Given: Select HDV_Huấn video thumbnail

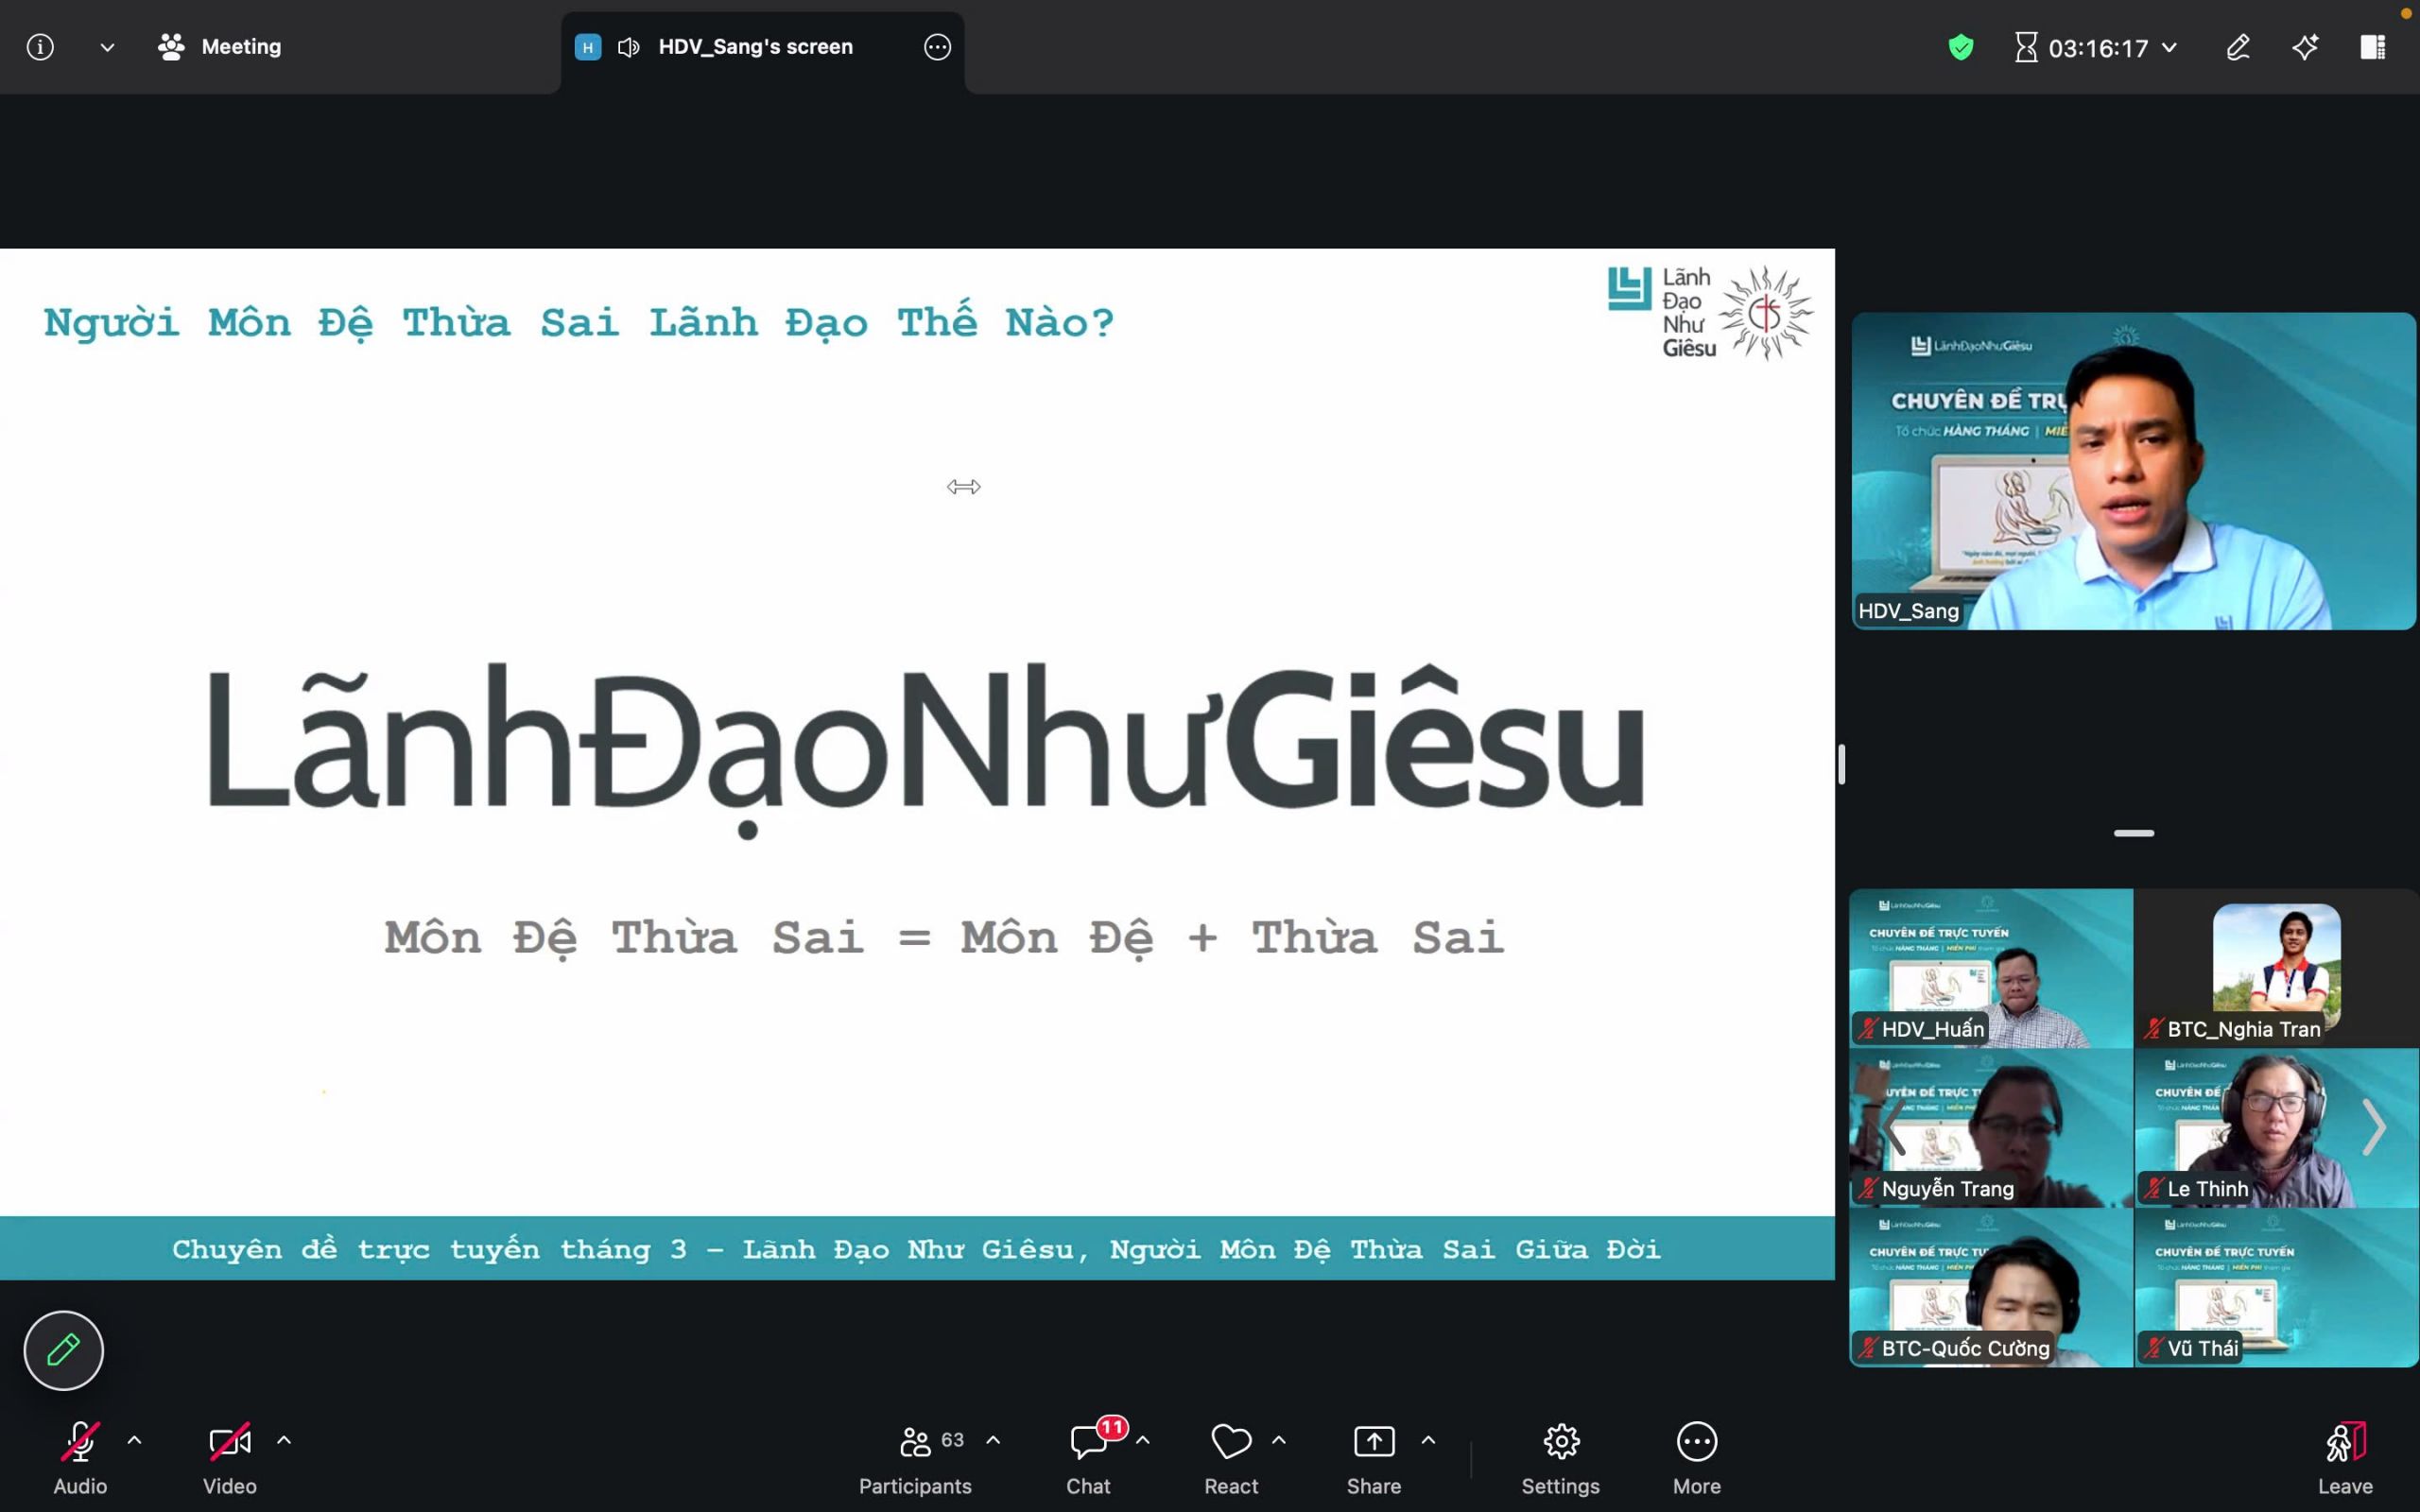Looking at the screenshot, I should (x=1991, y=968).
